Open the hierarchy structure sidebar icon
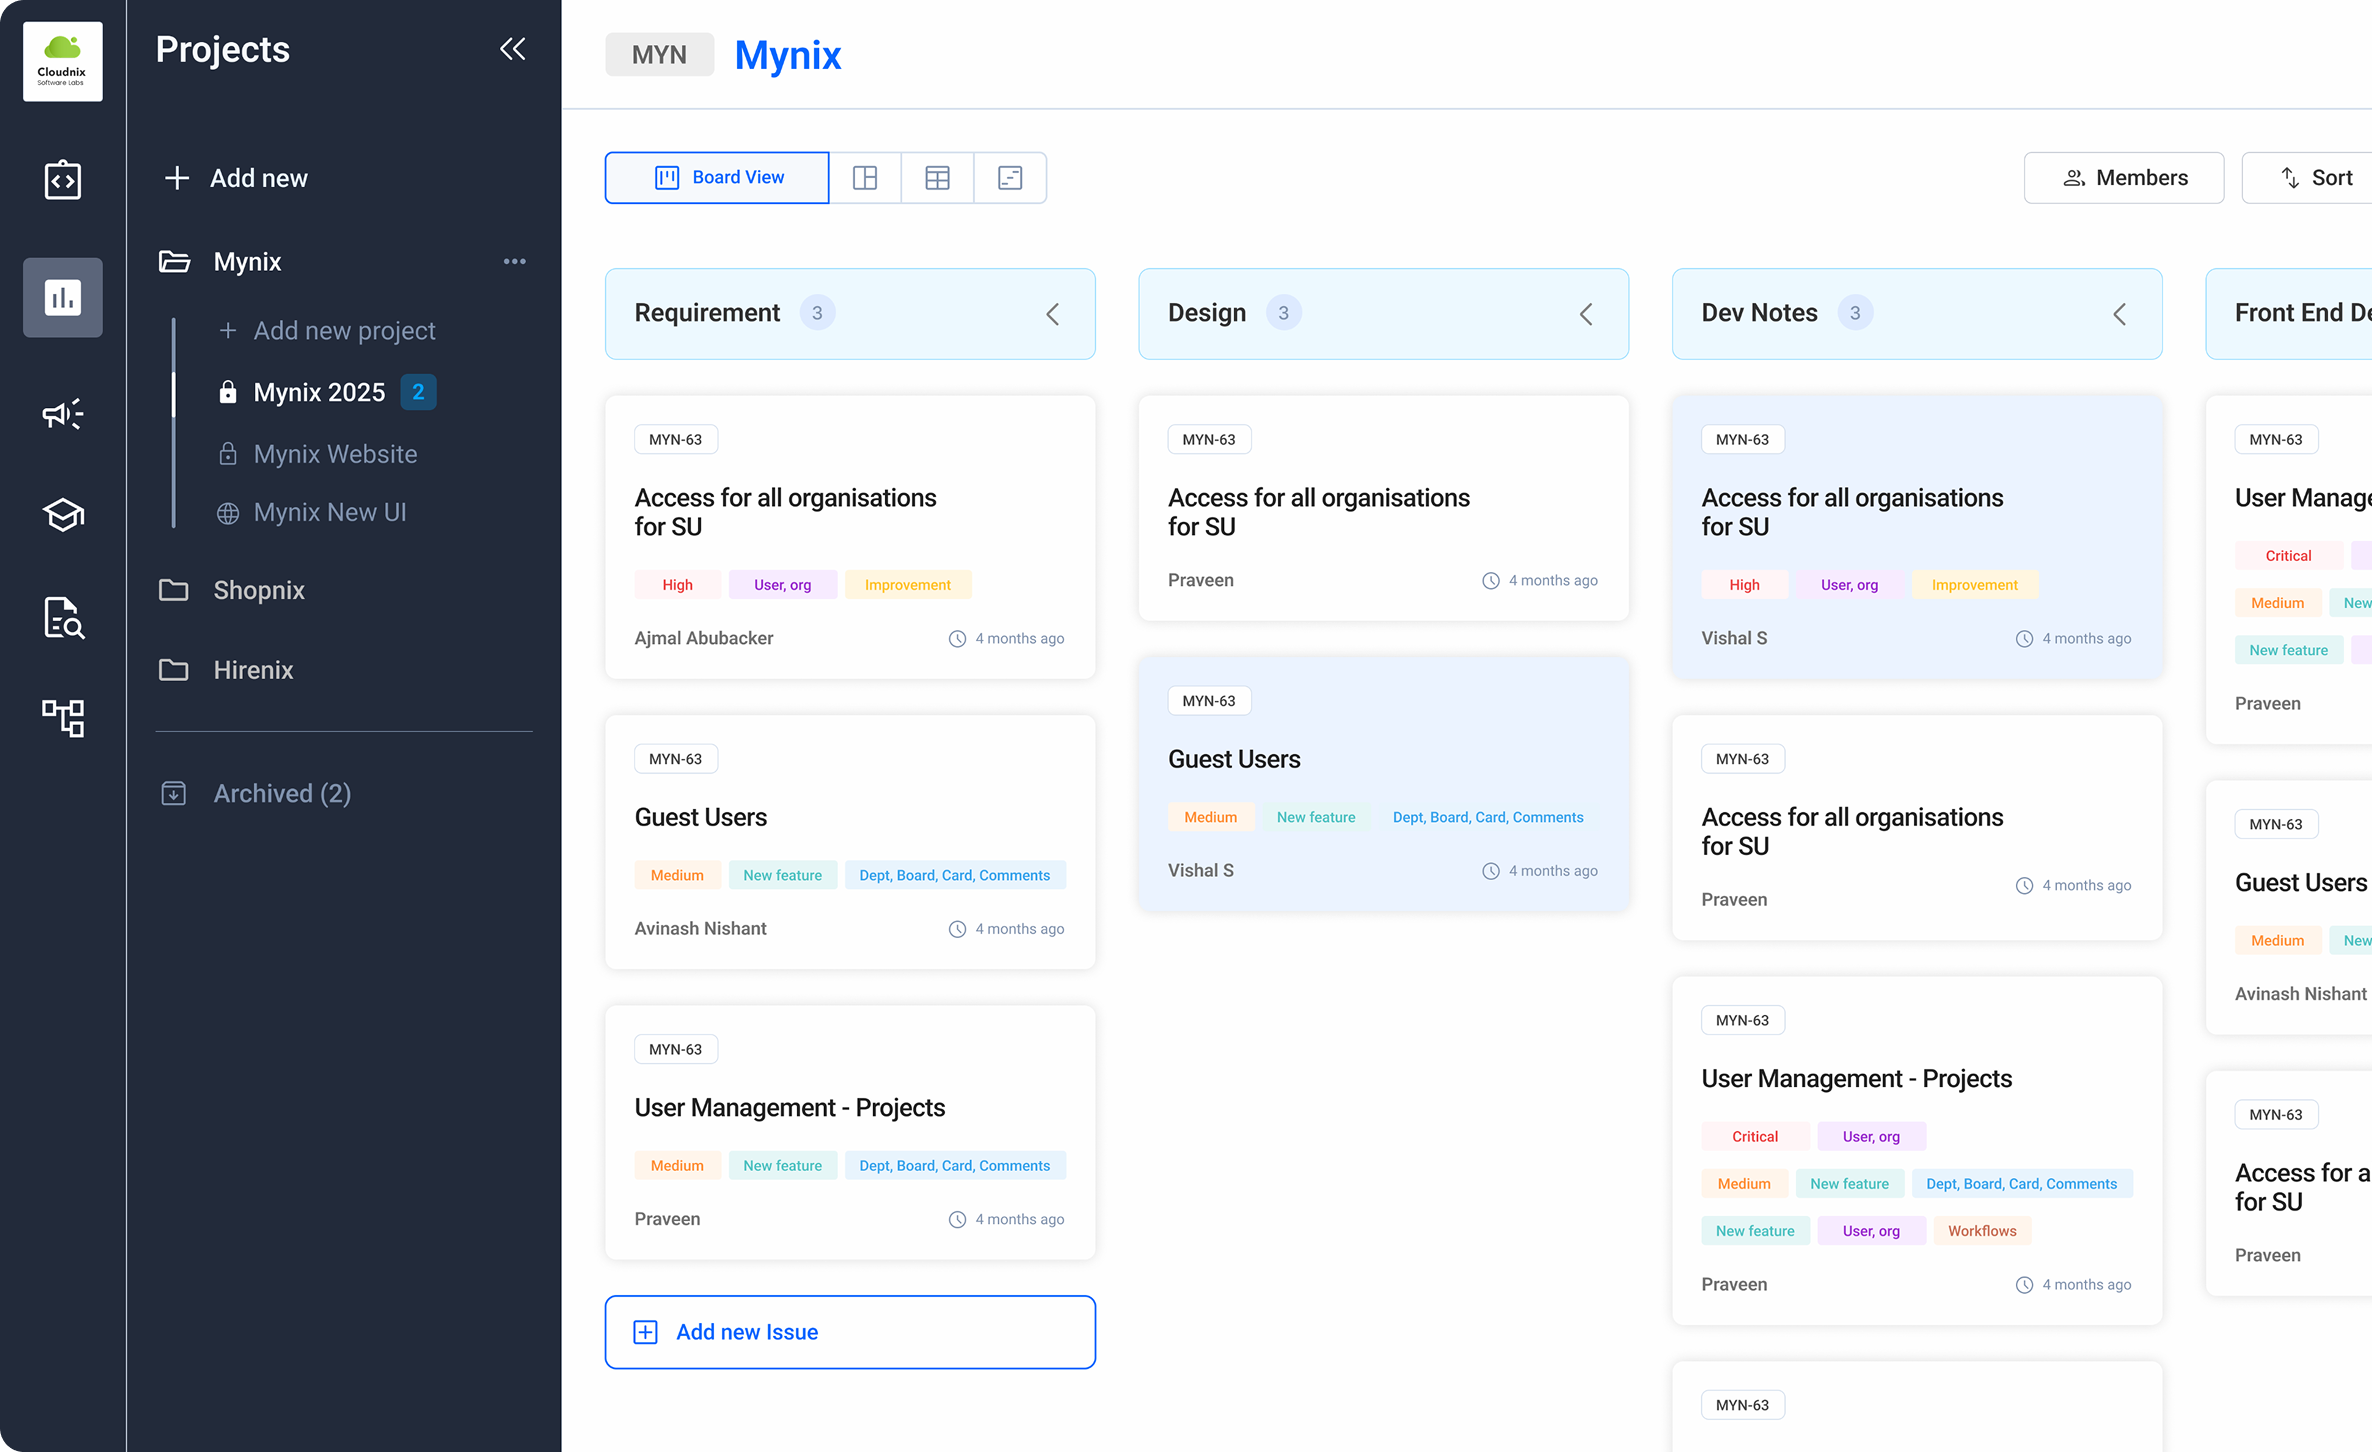 (x=63, y=717)
